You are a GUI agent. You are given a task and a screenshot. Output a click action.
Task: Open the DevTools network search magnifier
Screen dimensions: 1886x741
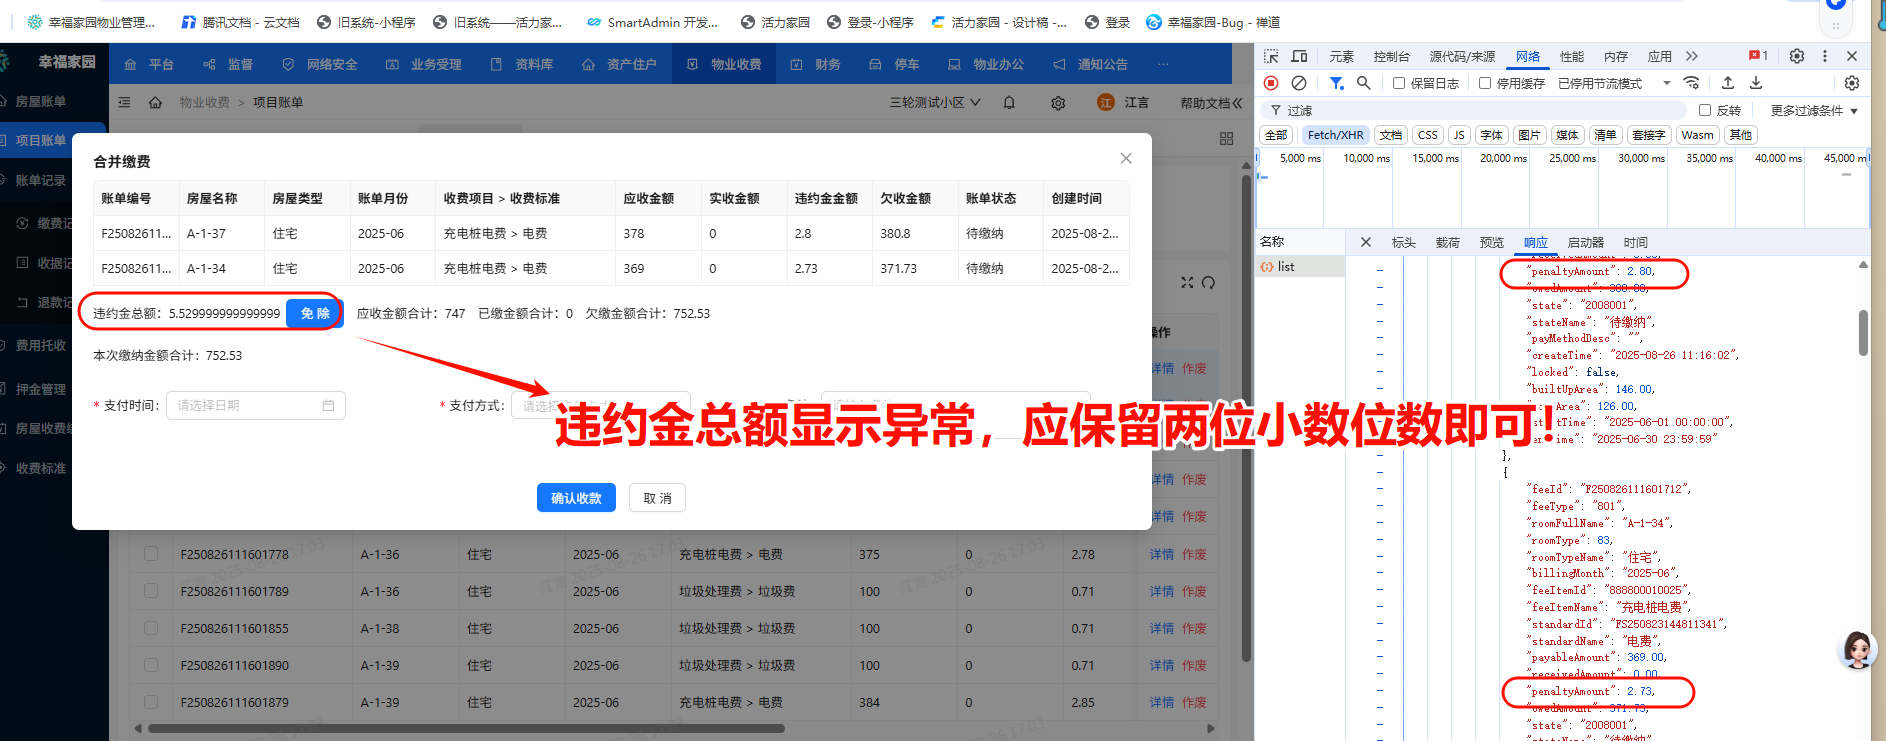(1363, 83)
